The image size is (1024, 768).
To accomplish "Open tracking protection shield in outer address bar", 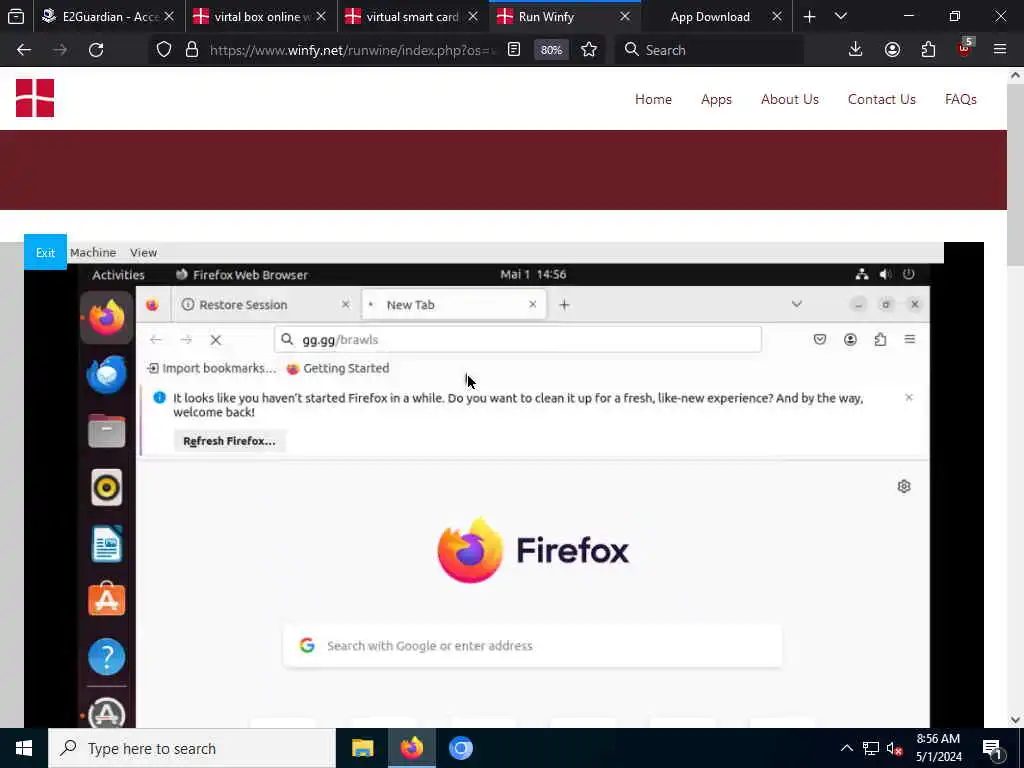I will tap(164, 50).
